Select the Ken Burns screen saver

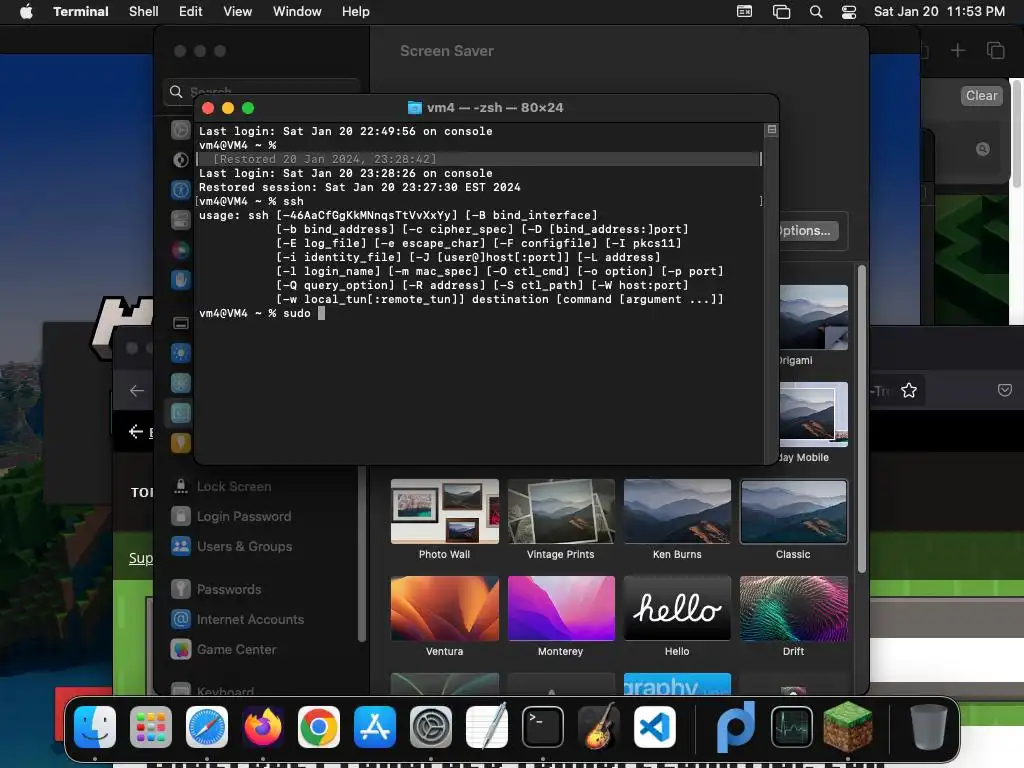pyautogui.click(x=677, y=511)
